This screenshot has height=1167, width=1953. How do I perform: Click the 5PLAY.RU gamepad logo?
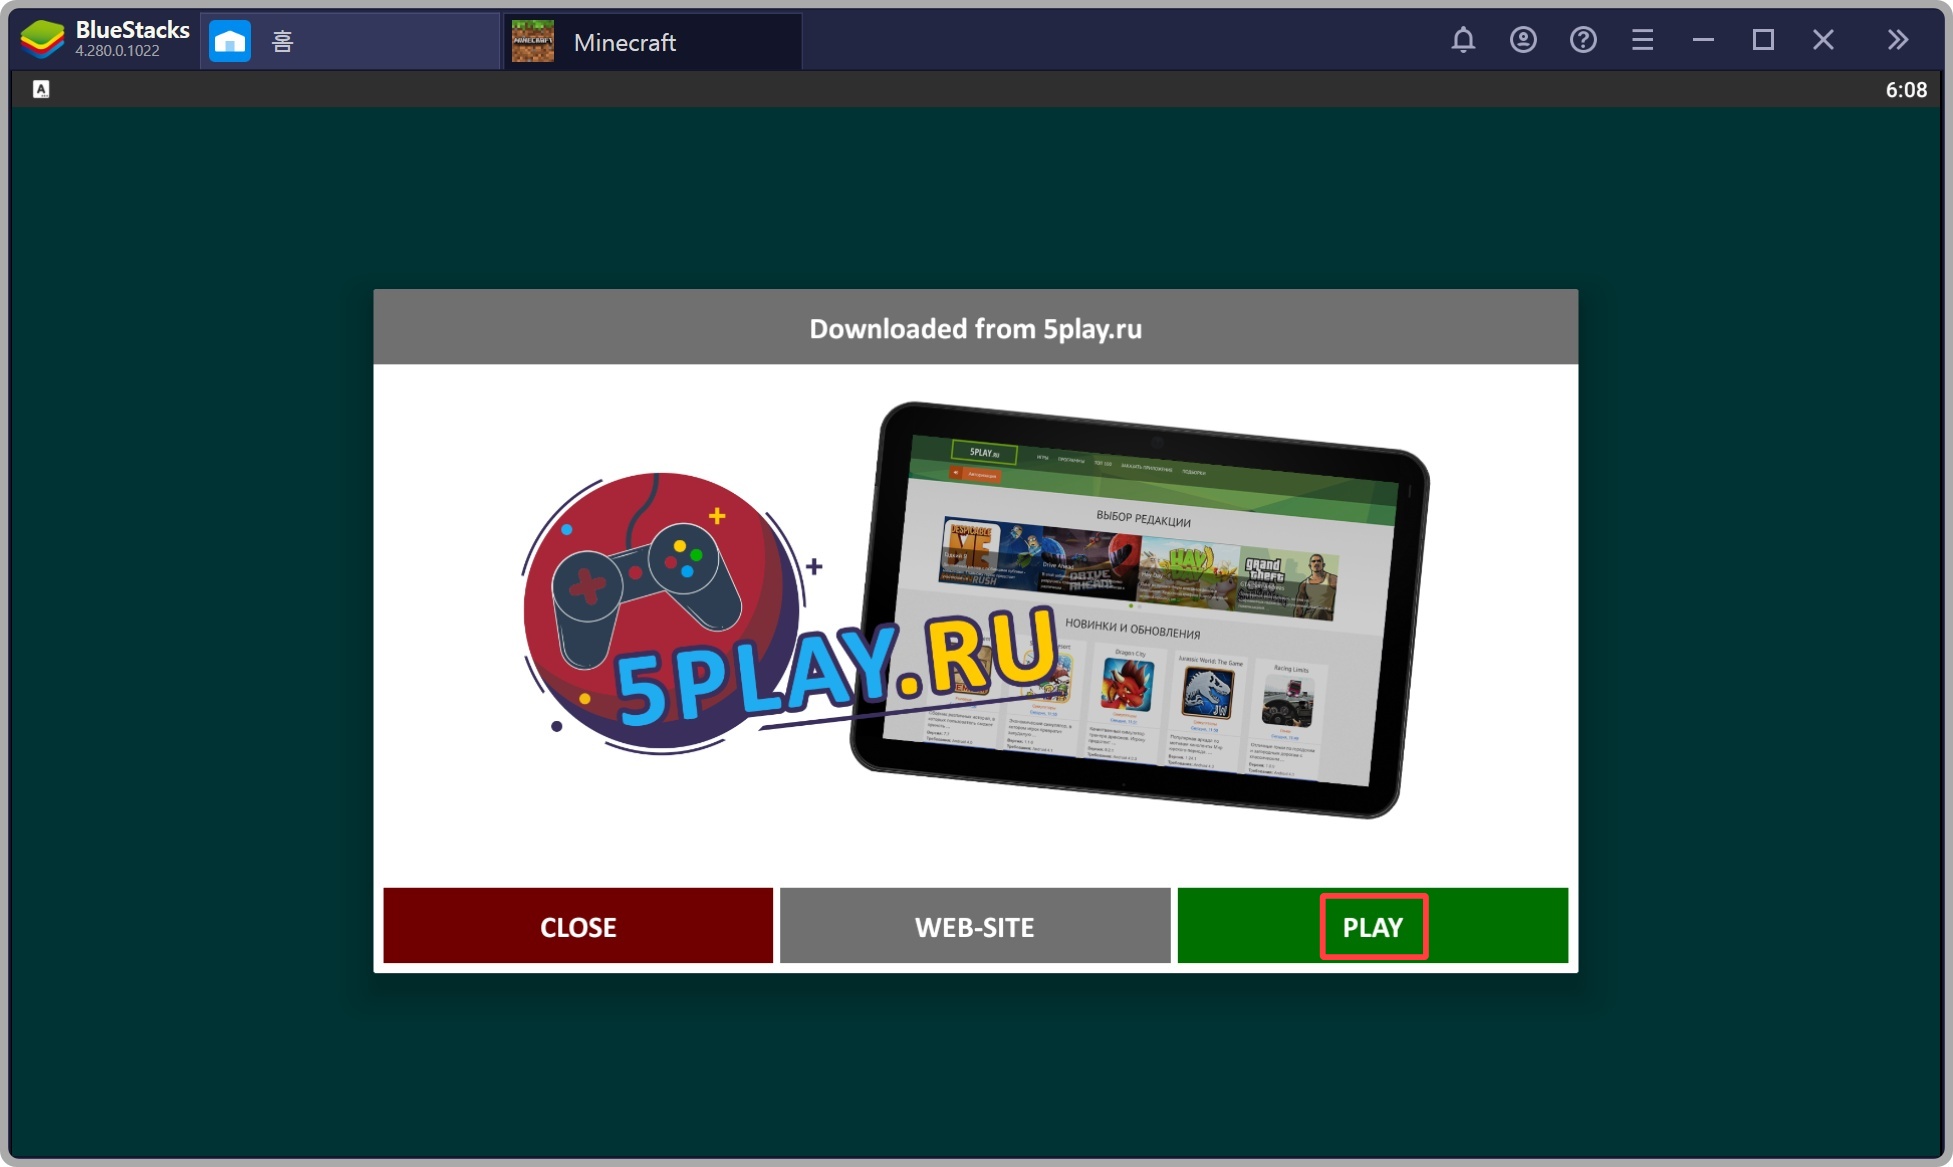click(660, 612)
